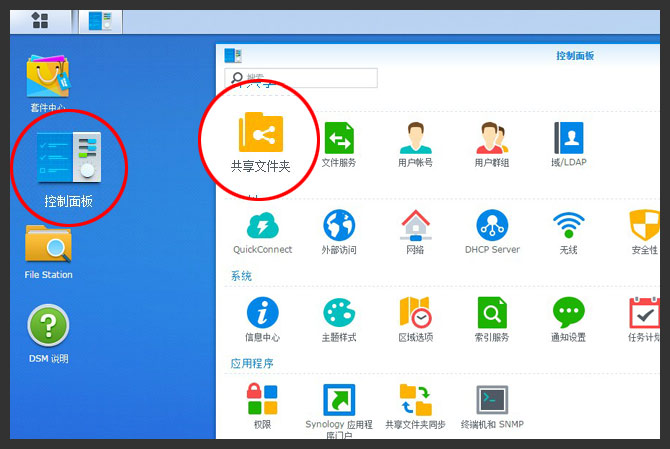Screen dimensions: 670x449
Task: Open 用户群组 user groups
Action: point(492,144)
